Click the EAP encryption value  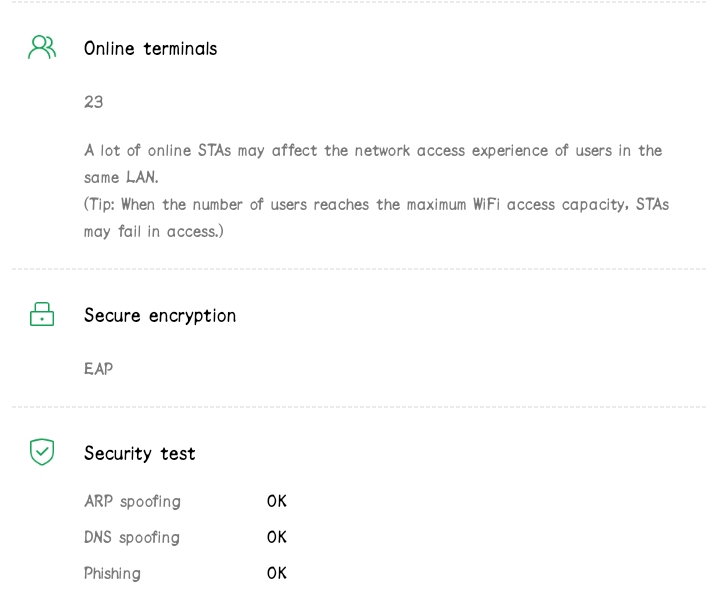point(98,369)
